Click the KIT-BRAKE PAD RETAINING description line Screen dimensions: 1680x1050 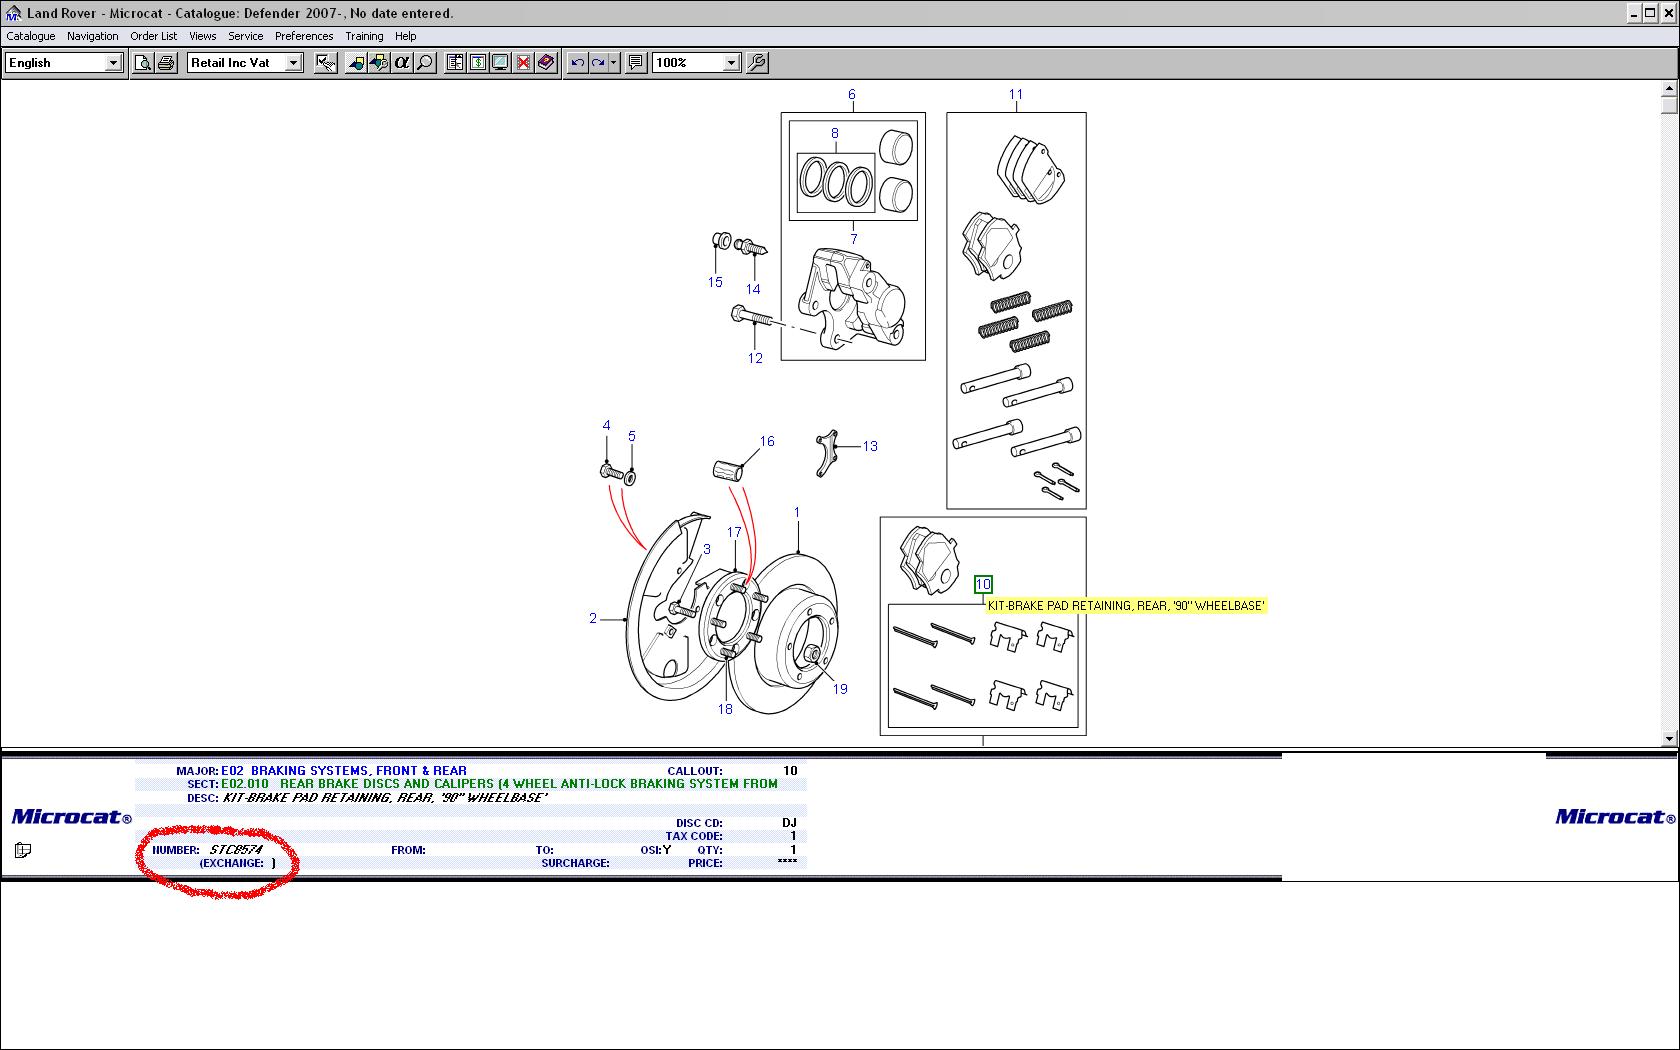pyautogui.click(x=385, y=798)
